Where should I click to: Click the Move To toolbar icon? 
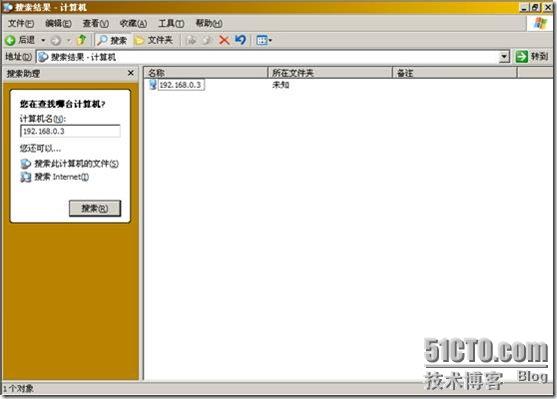pos(191,40)
